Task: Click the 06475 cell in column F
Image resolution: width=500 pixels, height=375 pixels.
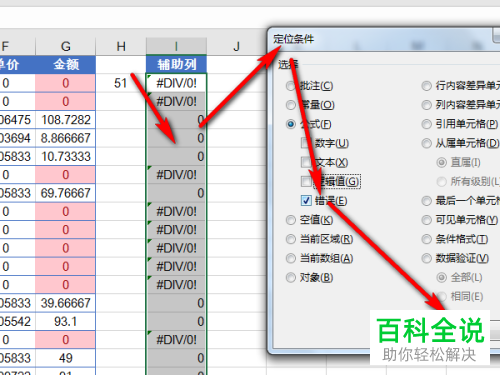Action: (x=17, y=120)
